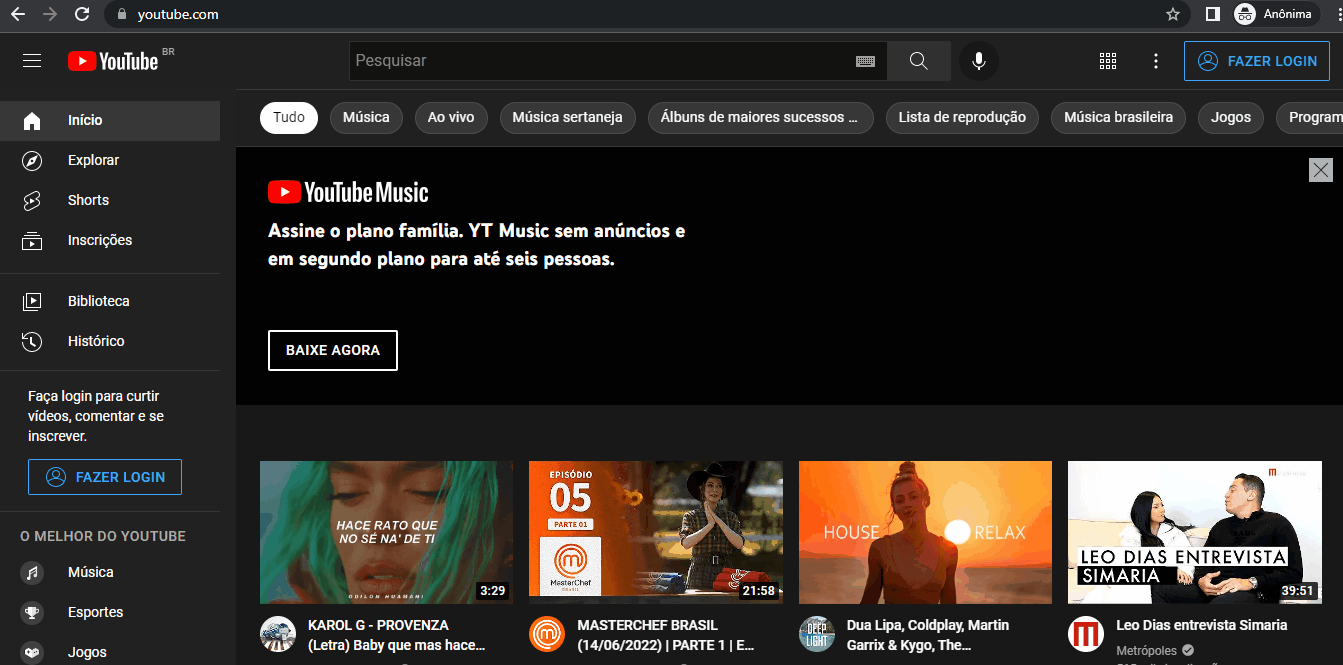Screen dimensions: 1343x665
Task: Select Álbuns de maiores sucessos chip
Action: (761, 117)
